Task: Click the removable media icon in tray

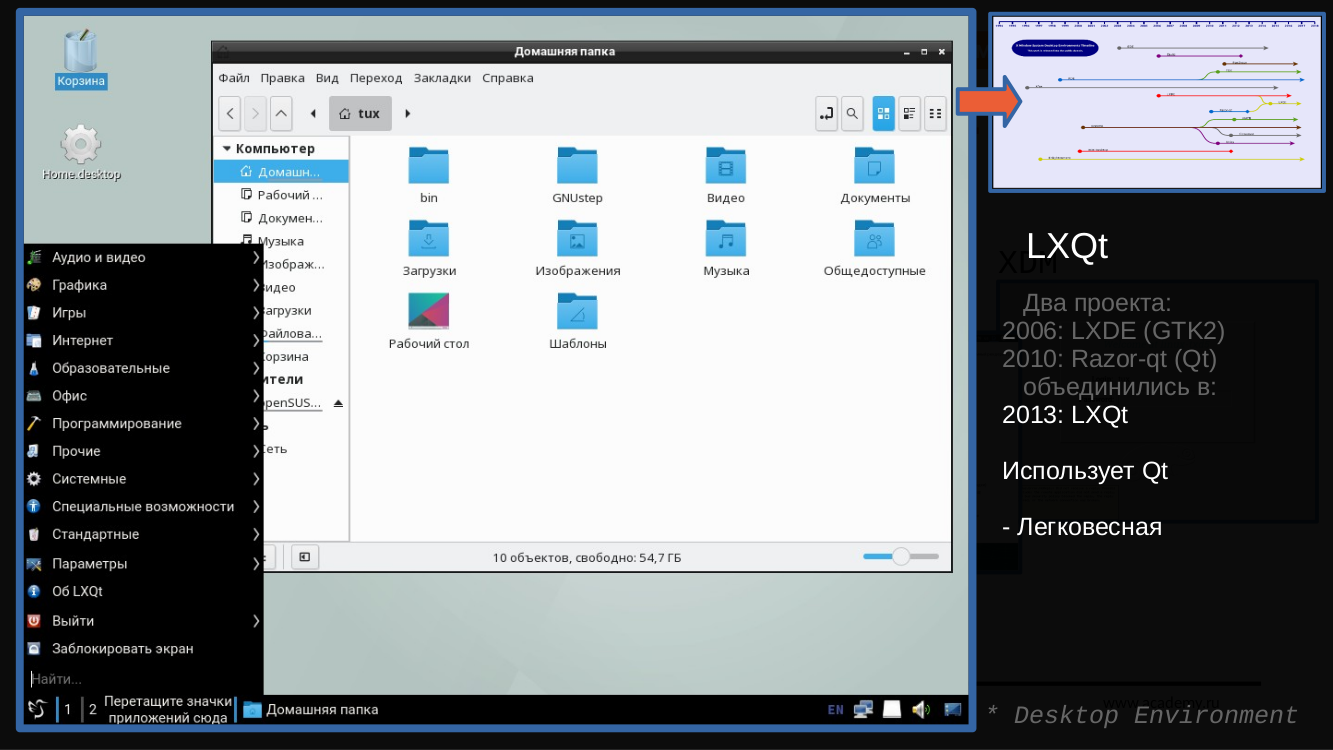Action: click(x=892, y=710)
